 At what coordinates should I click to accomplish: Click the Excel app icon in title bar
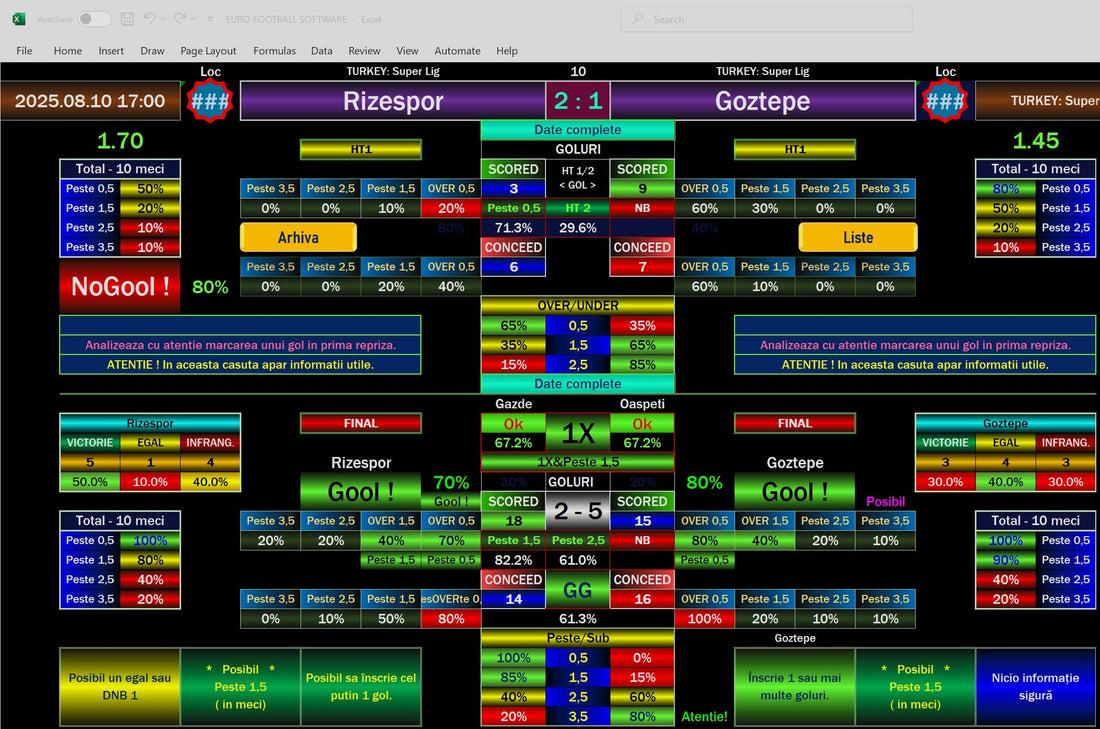coord(18,19)
